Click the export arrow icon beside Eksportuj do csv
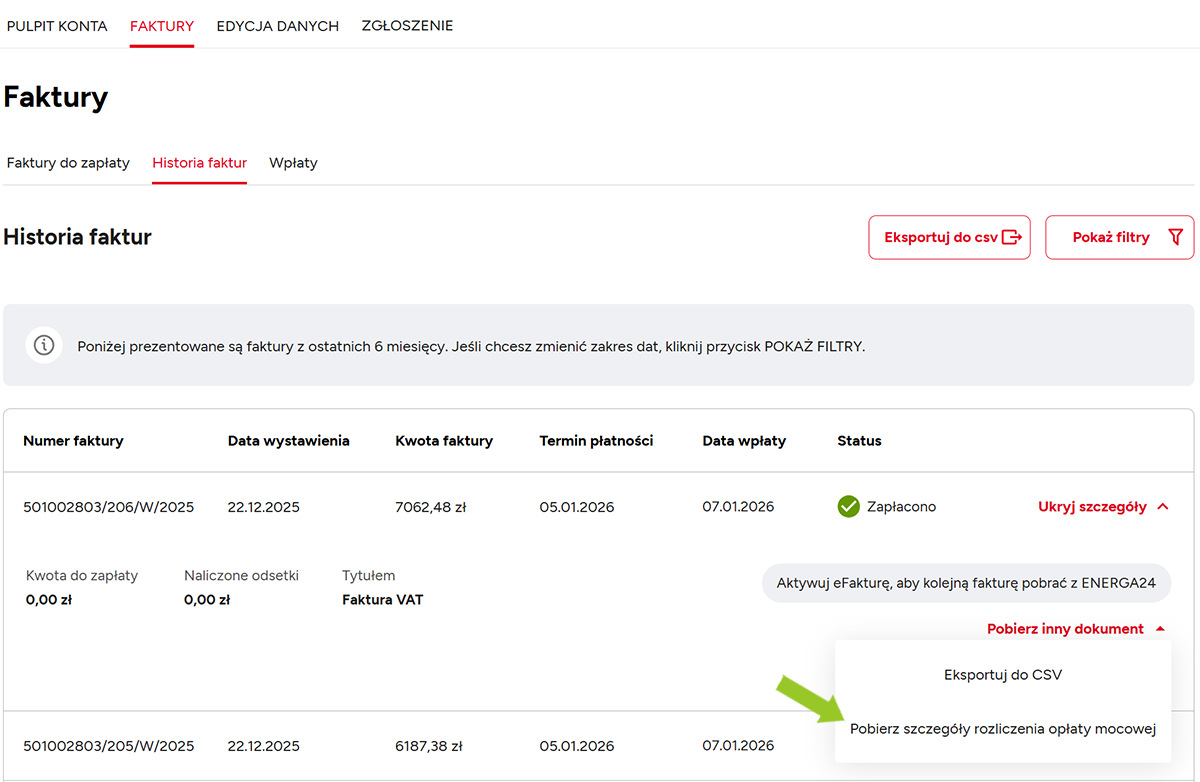Image resolution: width=1200 pixels, height=782 pixels. coord(1011,237)
